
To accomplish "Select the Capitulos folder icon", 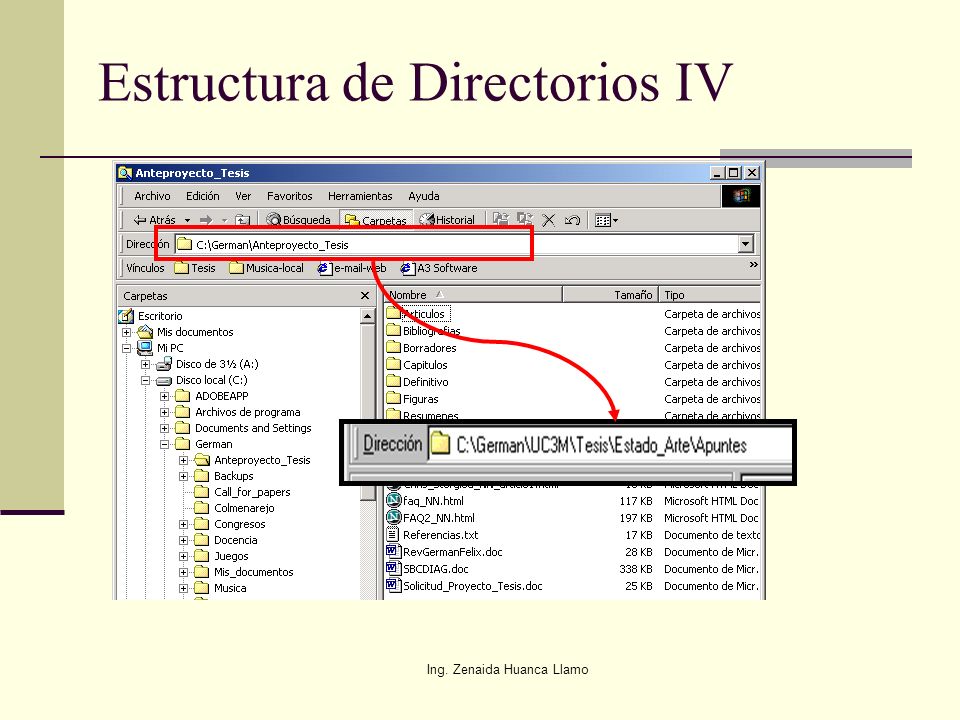I will pyautogui.click(x=394, y=364).
